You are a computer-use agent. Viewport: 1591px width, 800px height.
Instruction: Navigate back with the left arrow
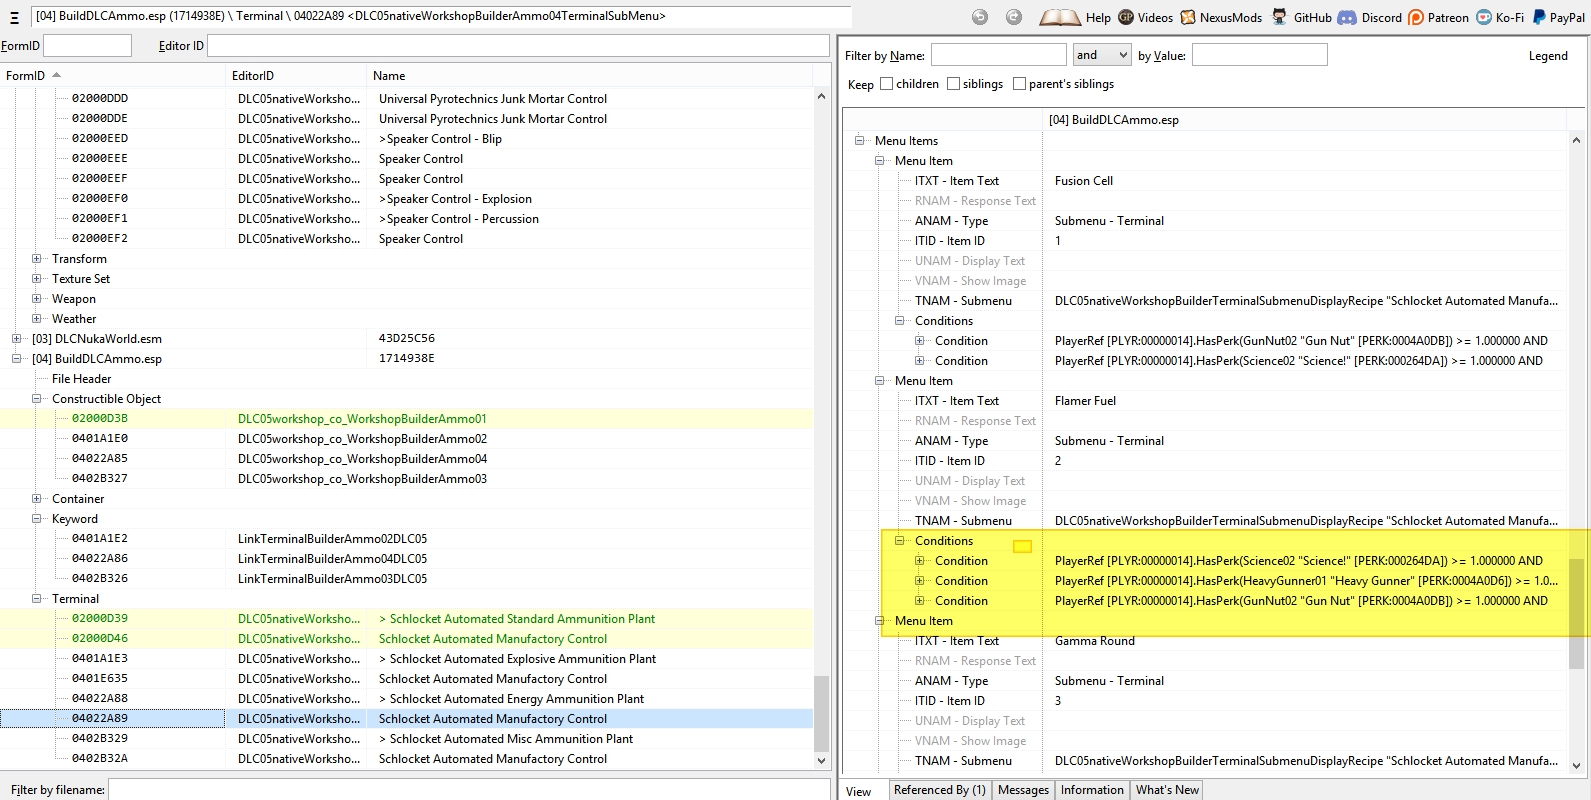pyautogui.click(x=980, y=17)
